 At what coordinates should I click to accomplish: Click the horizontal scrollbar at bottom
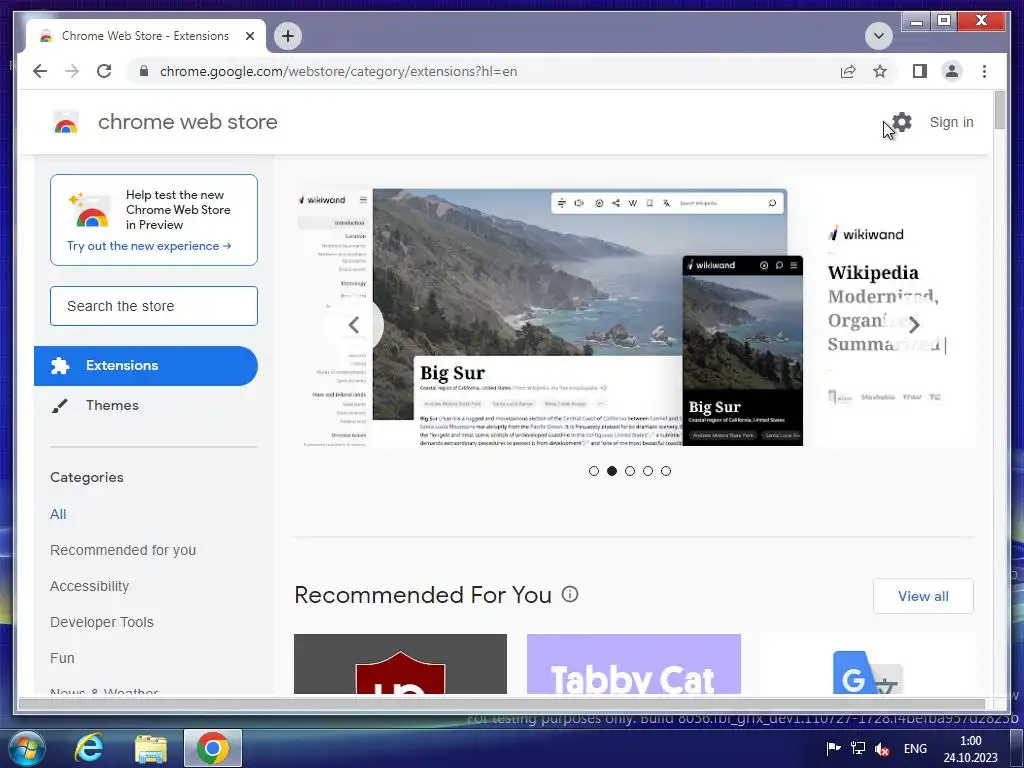(x=502, y=703)
